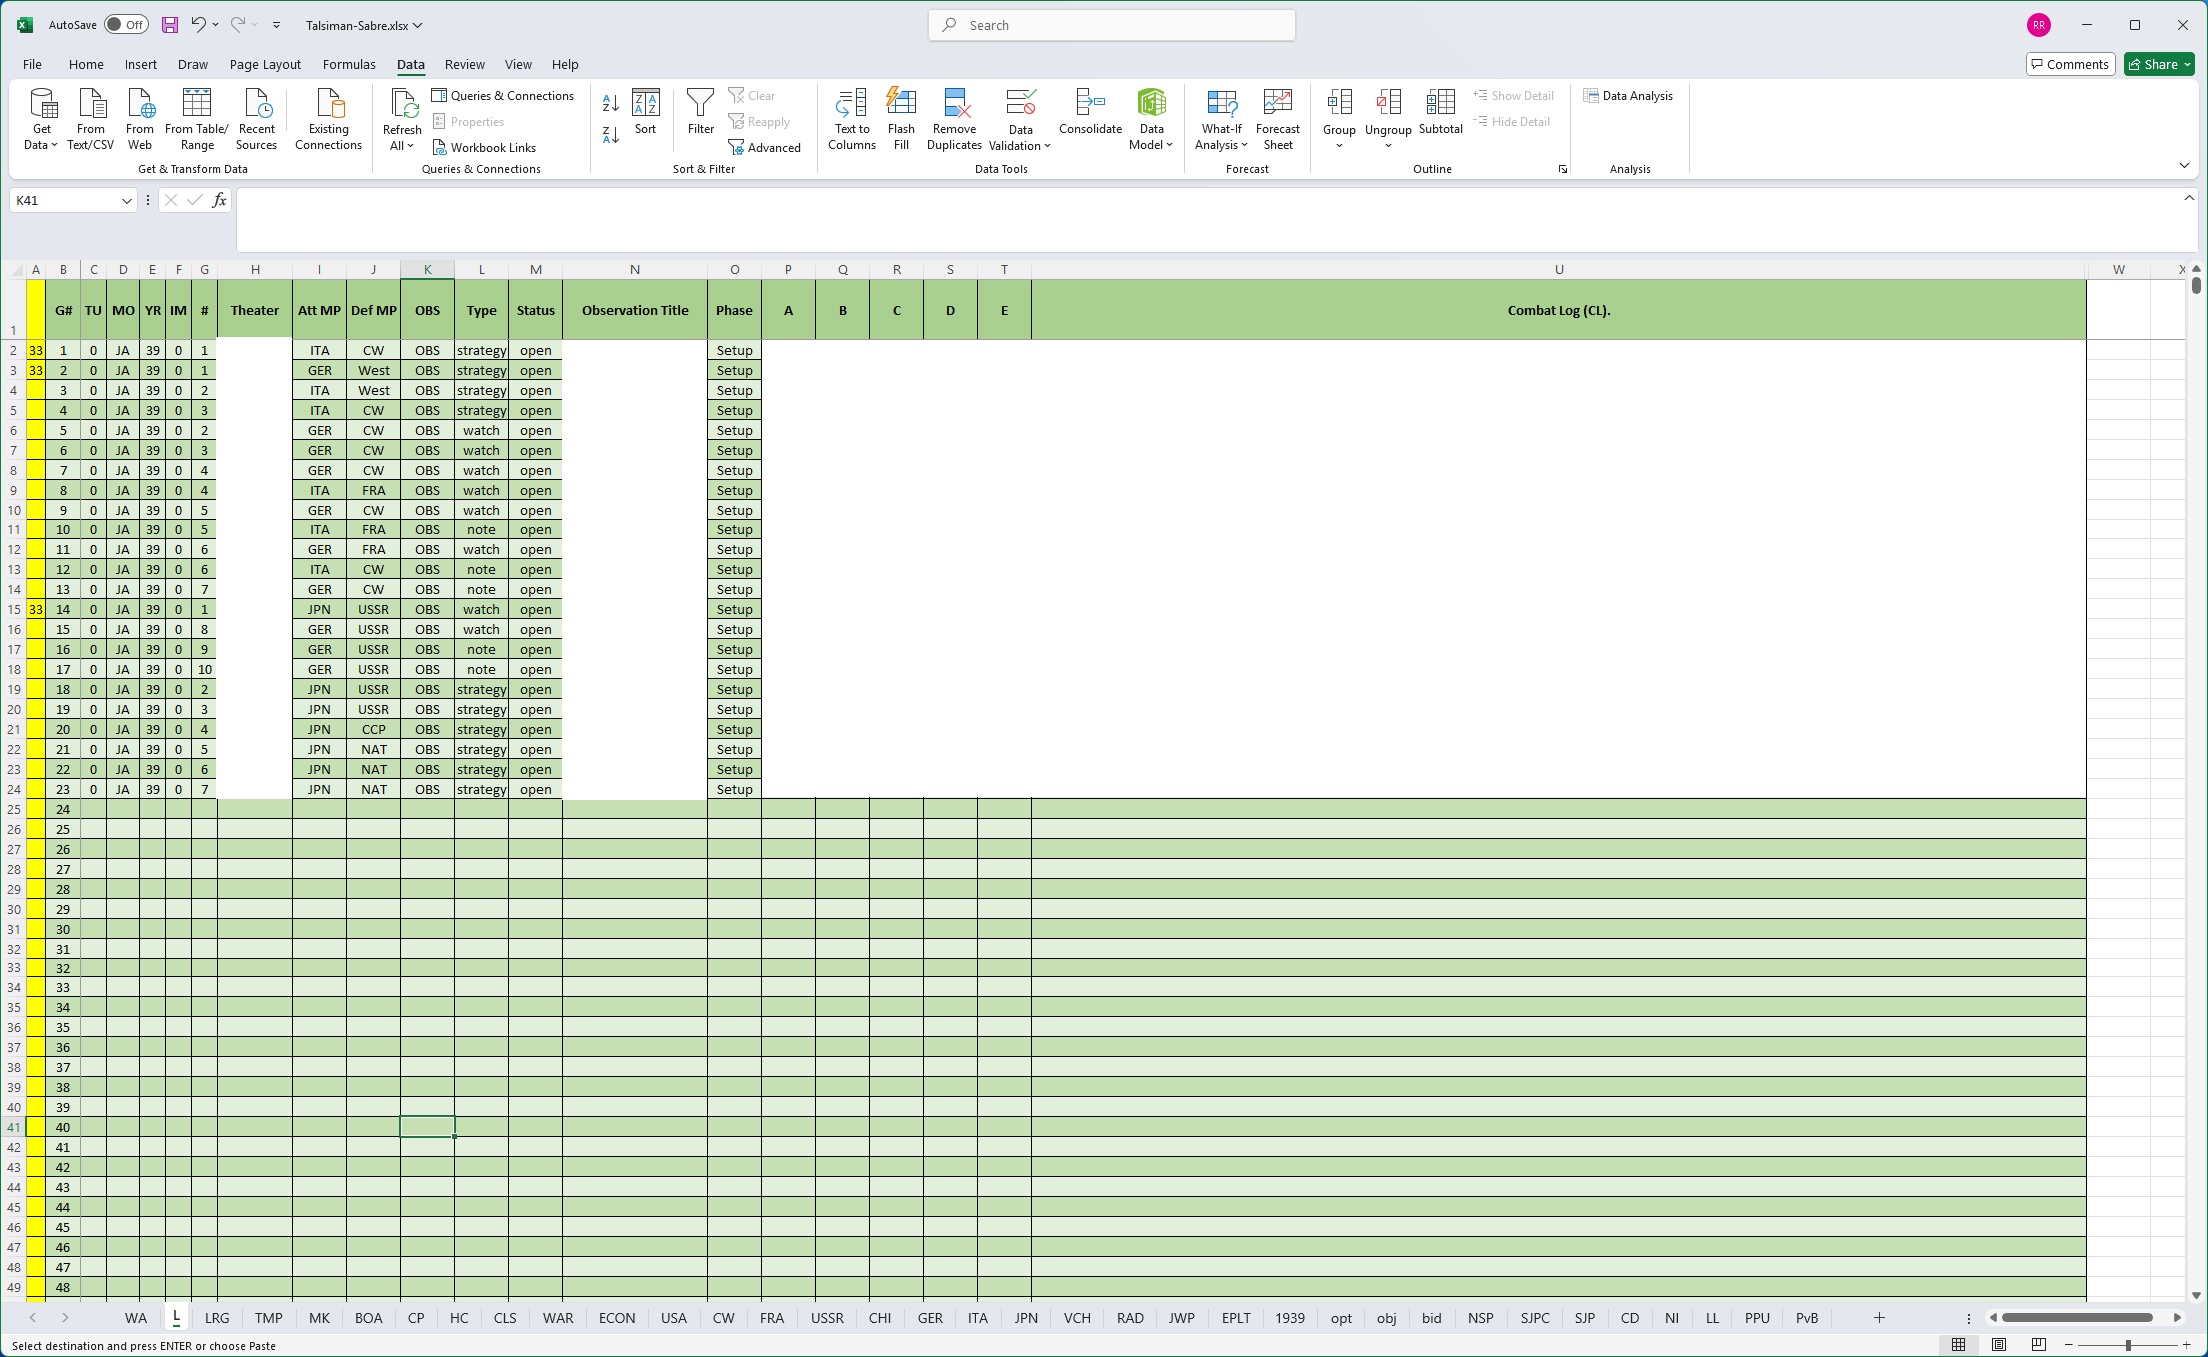This screenshot has height=1357, width=2208.
Task: Toggle the AutoSave switch
Action: point(127,25)
